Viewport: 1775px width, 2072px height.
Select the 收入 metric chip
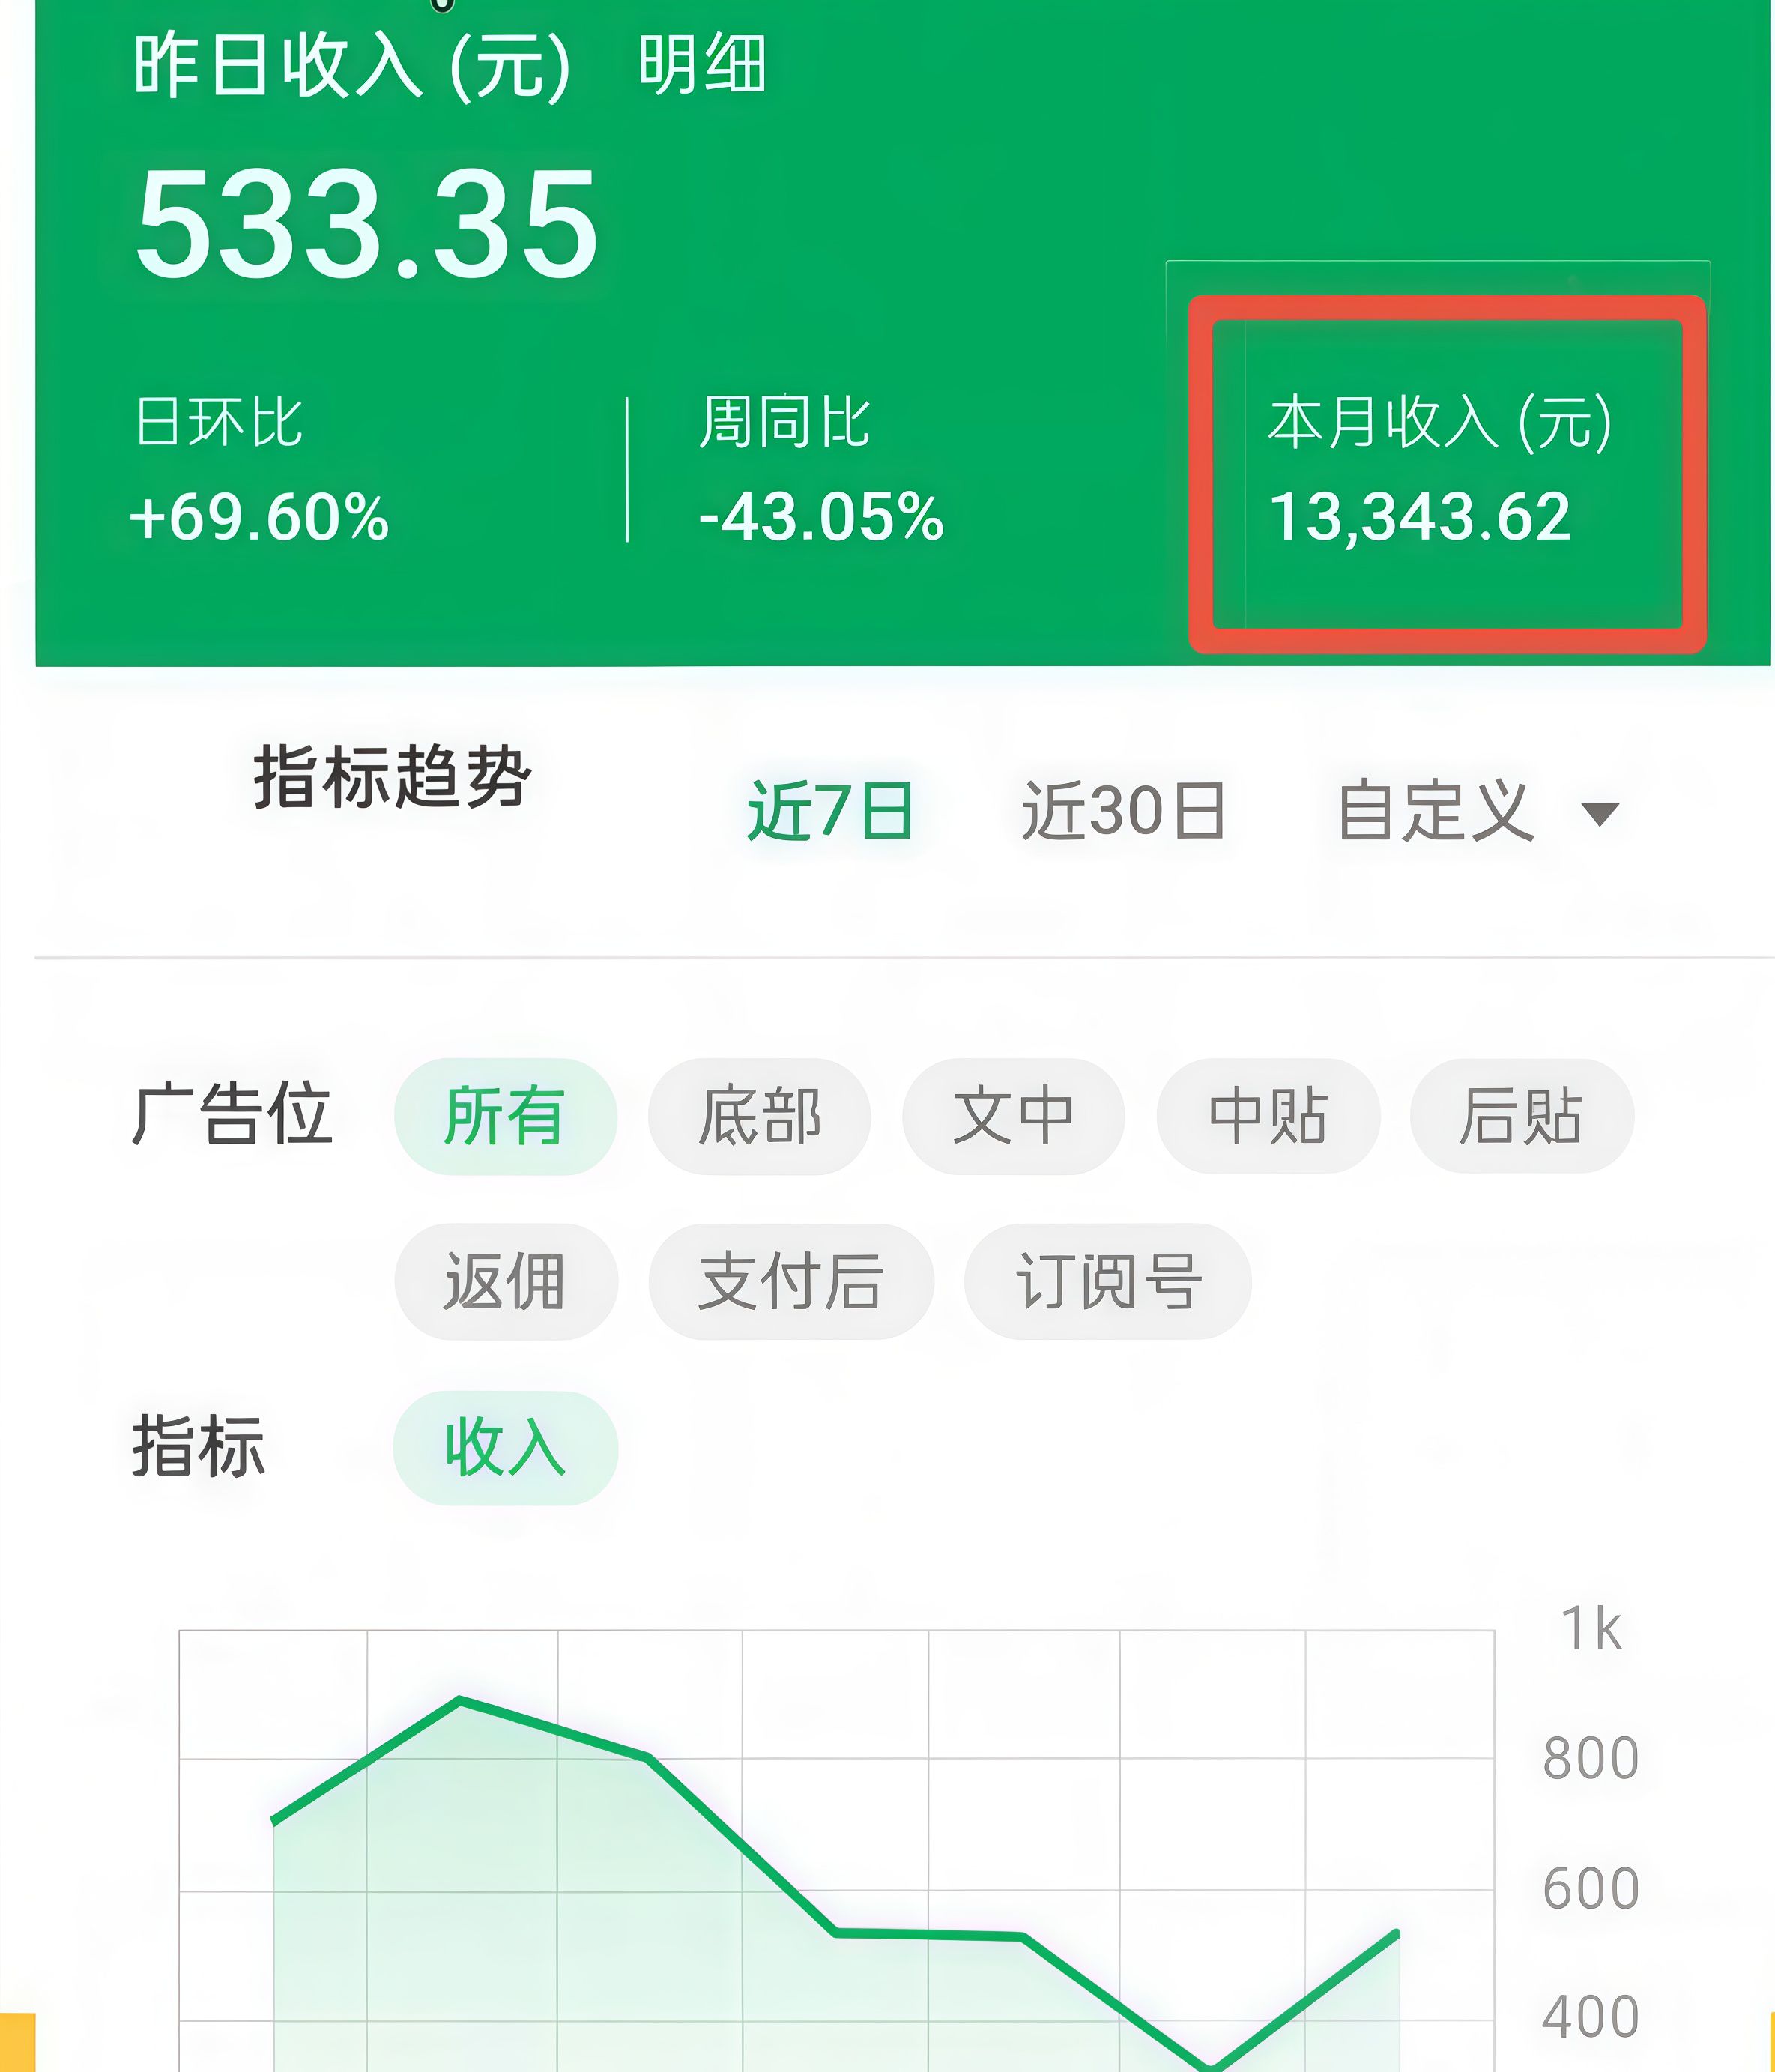(x=505, y=1447)
